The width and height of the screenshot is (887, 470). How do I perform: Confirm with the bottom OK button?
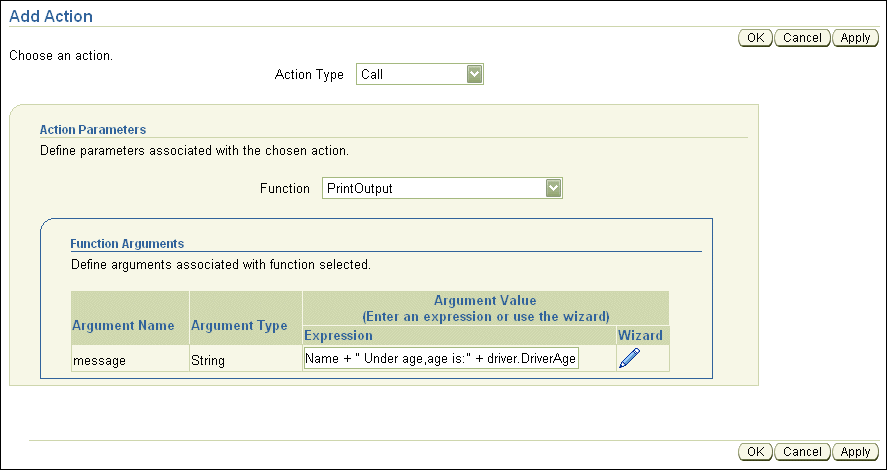(x=754, y=452)
